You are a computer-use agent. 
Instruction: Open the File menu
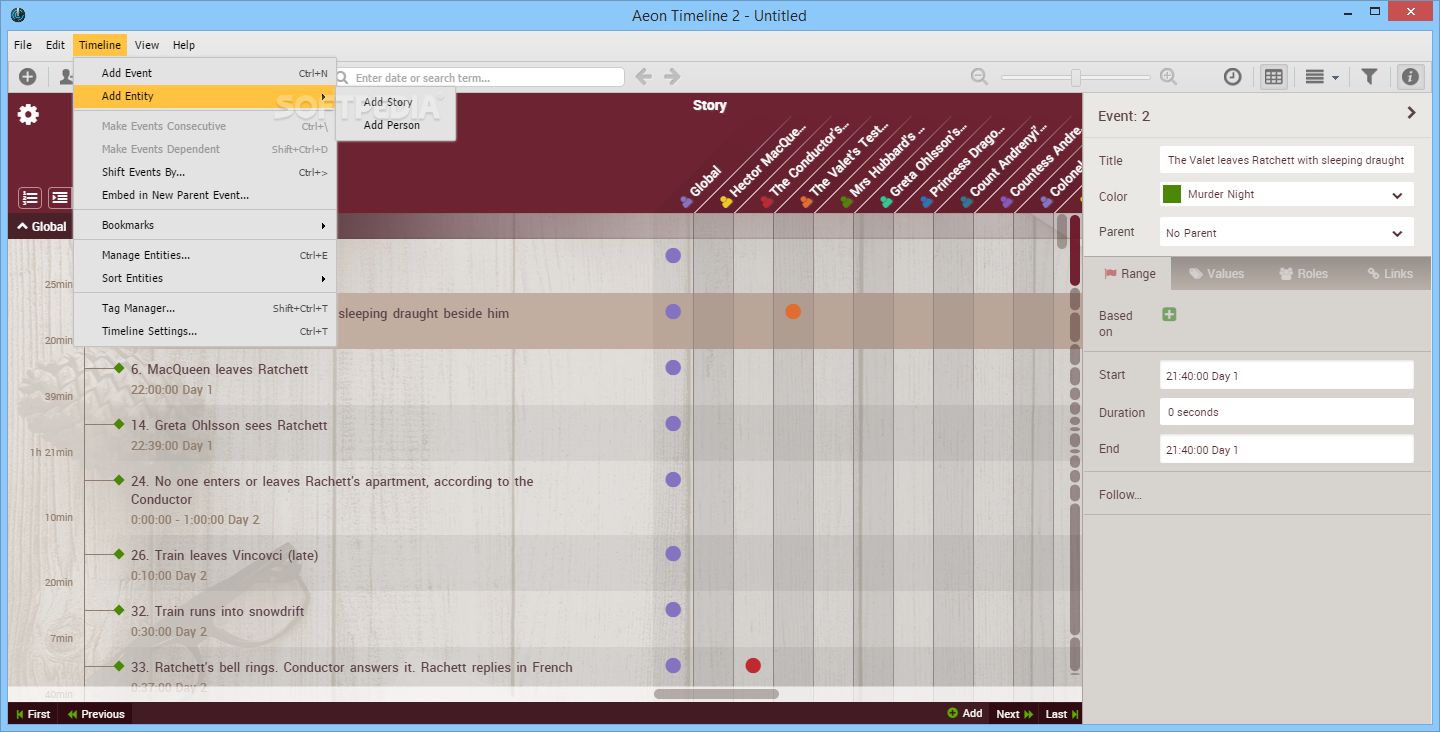(23, 45)
